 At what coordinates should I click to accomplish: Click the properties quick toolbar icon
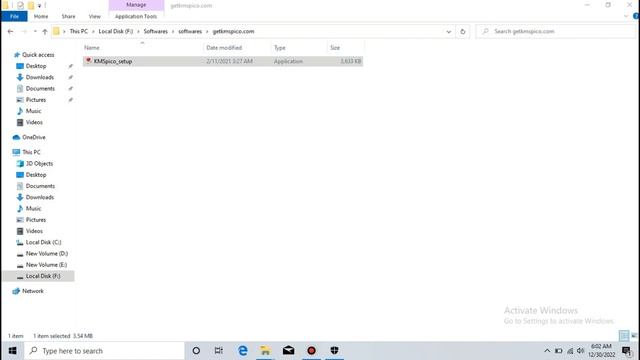tap(20, 5)
